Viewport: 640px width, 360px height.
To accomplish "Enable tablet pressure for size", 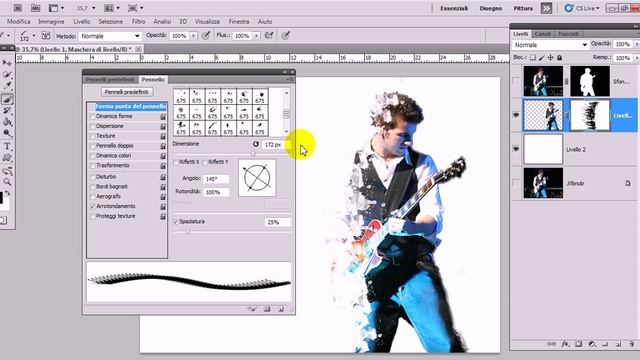I will [x=286, y=36].
